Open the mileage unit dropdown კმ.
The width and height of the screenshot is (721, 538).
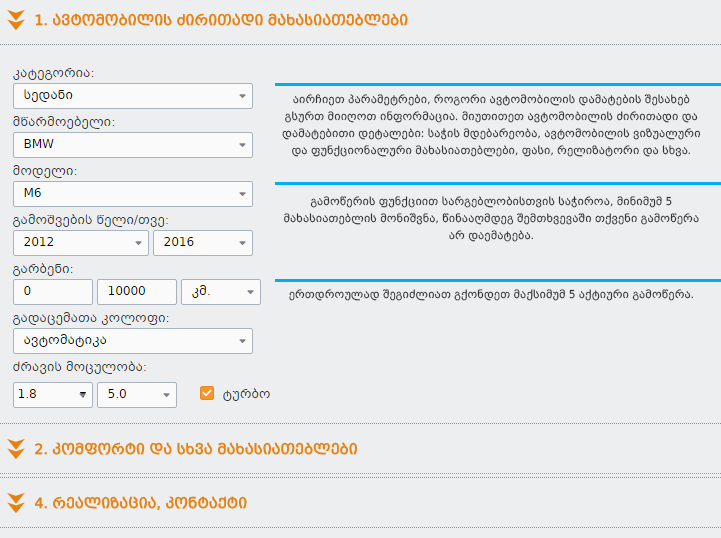pos(221,292)
